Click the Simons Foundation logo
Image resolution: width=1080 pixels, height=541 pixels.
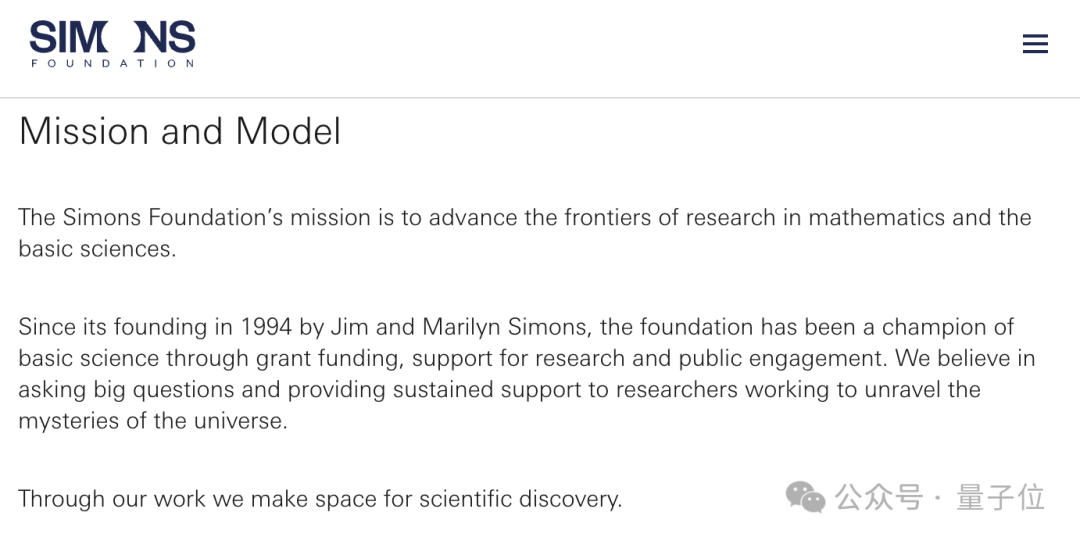click(x=112, y=44)
